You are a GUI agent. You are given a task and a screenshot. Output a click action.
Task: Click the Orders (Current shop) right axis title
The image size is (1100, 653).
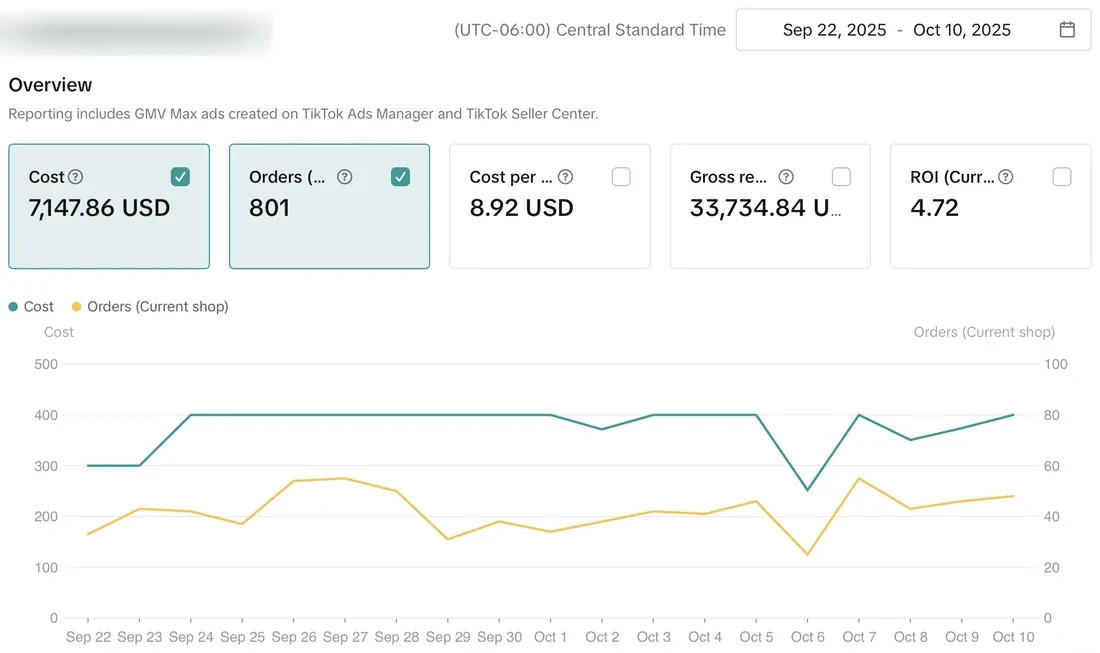click(x=984, y=332)
